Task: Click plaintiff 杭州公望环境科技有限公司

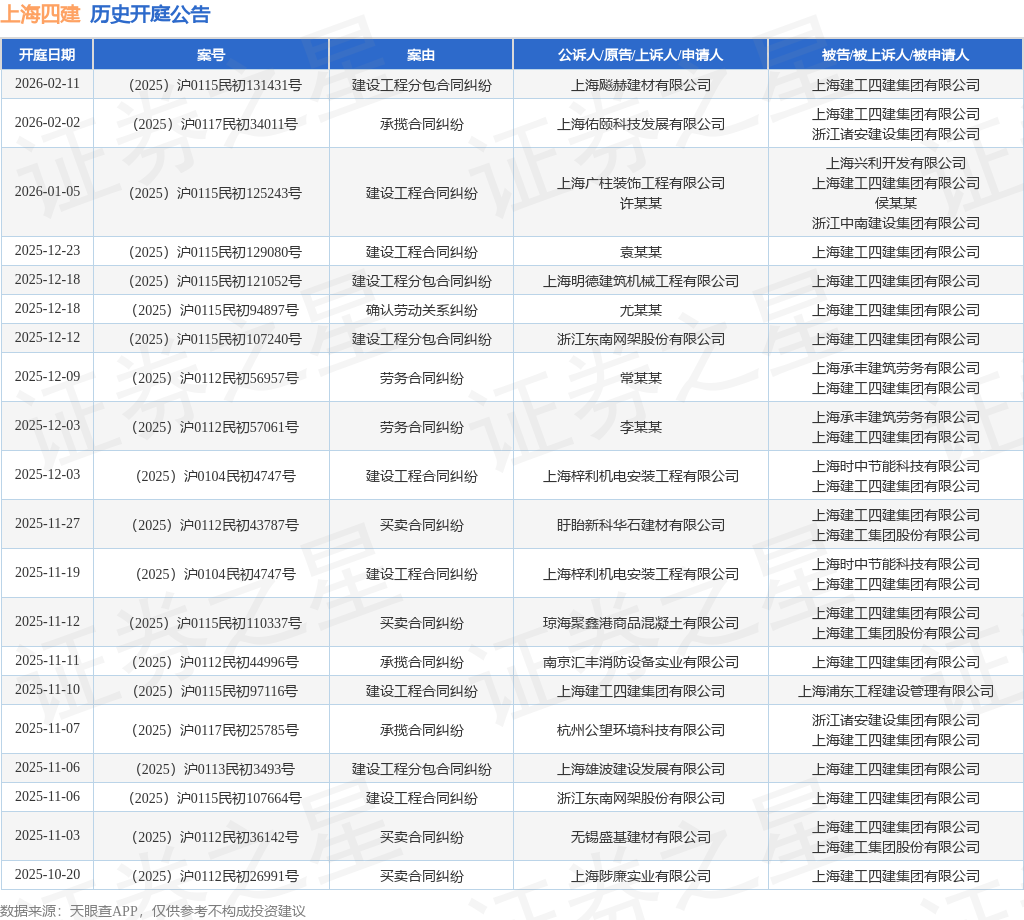Action: [641, 730]
